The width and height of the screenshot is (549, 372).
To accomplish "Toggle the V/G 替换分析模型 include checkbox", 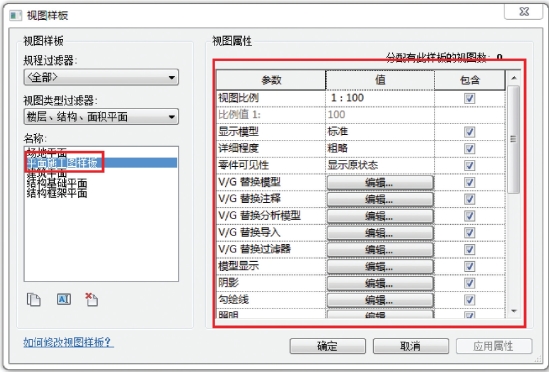I will pos(469,216).
